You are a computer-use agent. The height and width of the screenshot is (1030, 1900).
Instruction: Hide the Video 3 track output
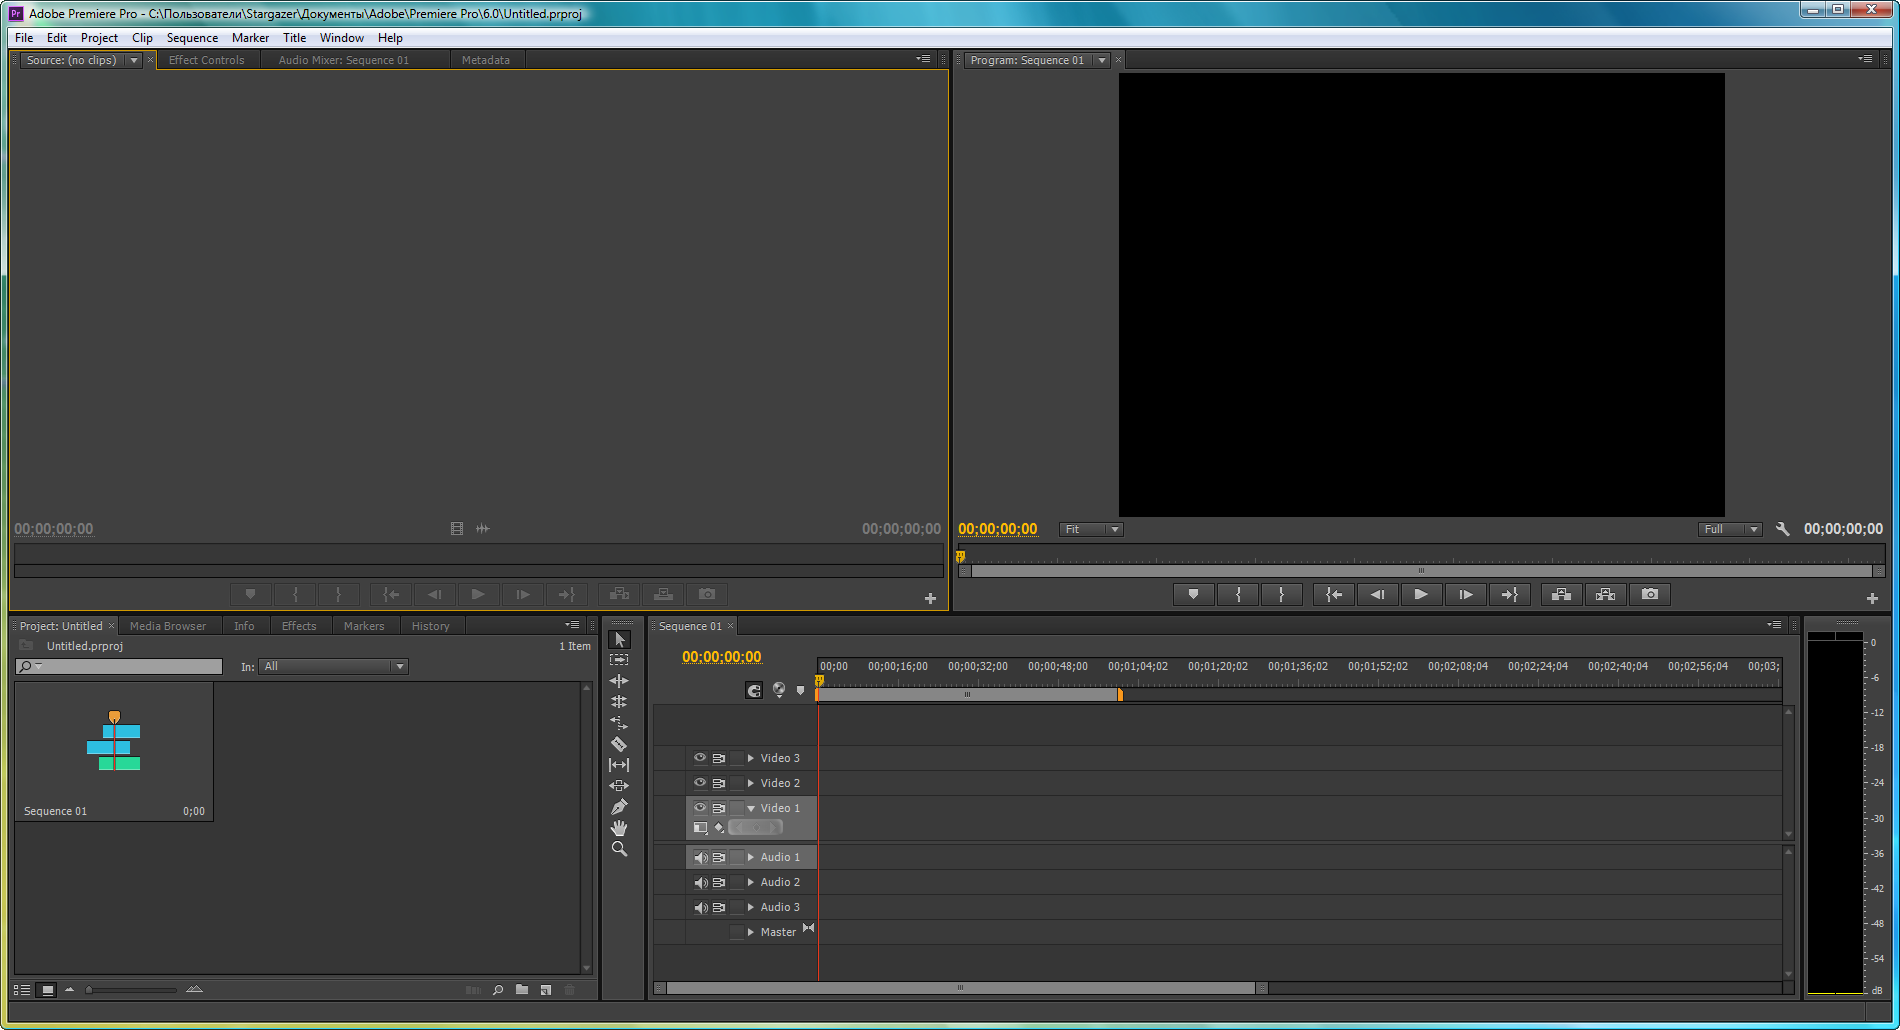(x=700, y=758)
